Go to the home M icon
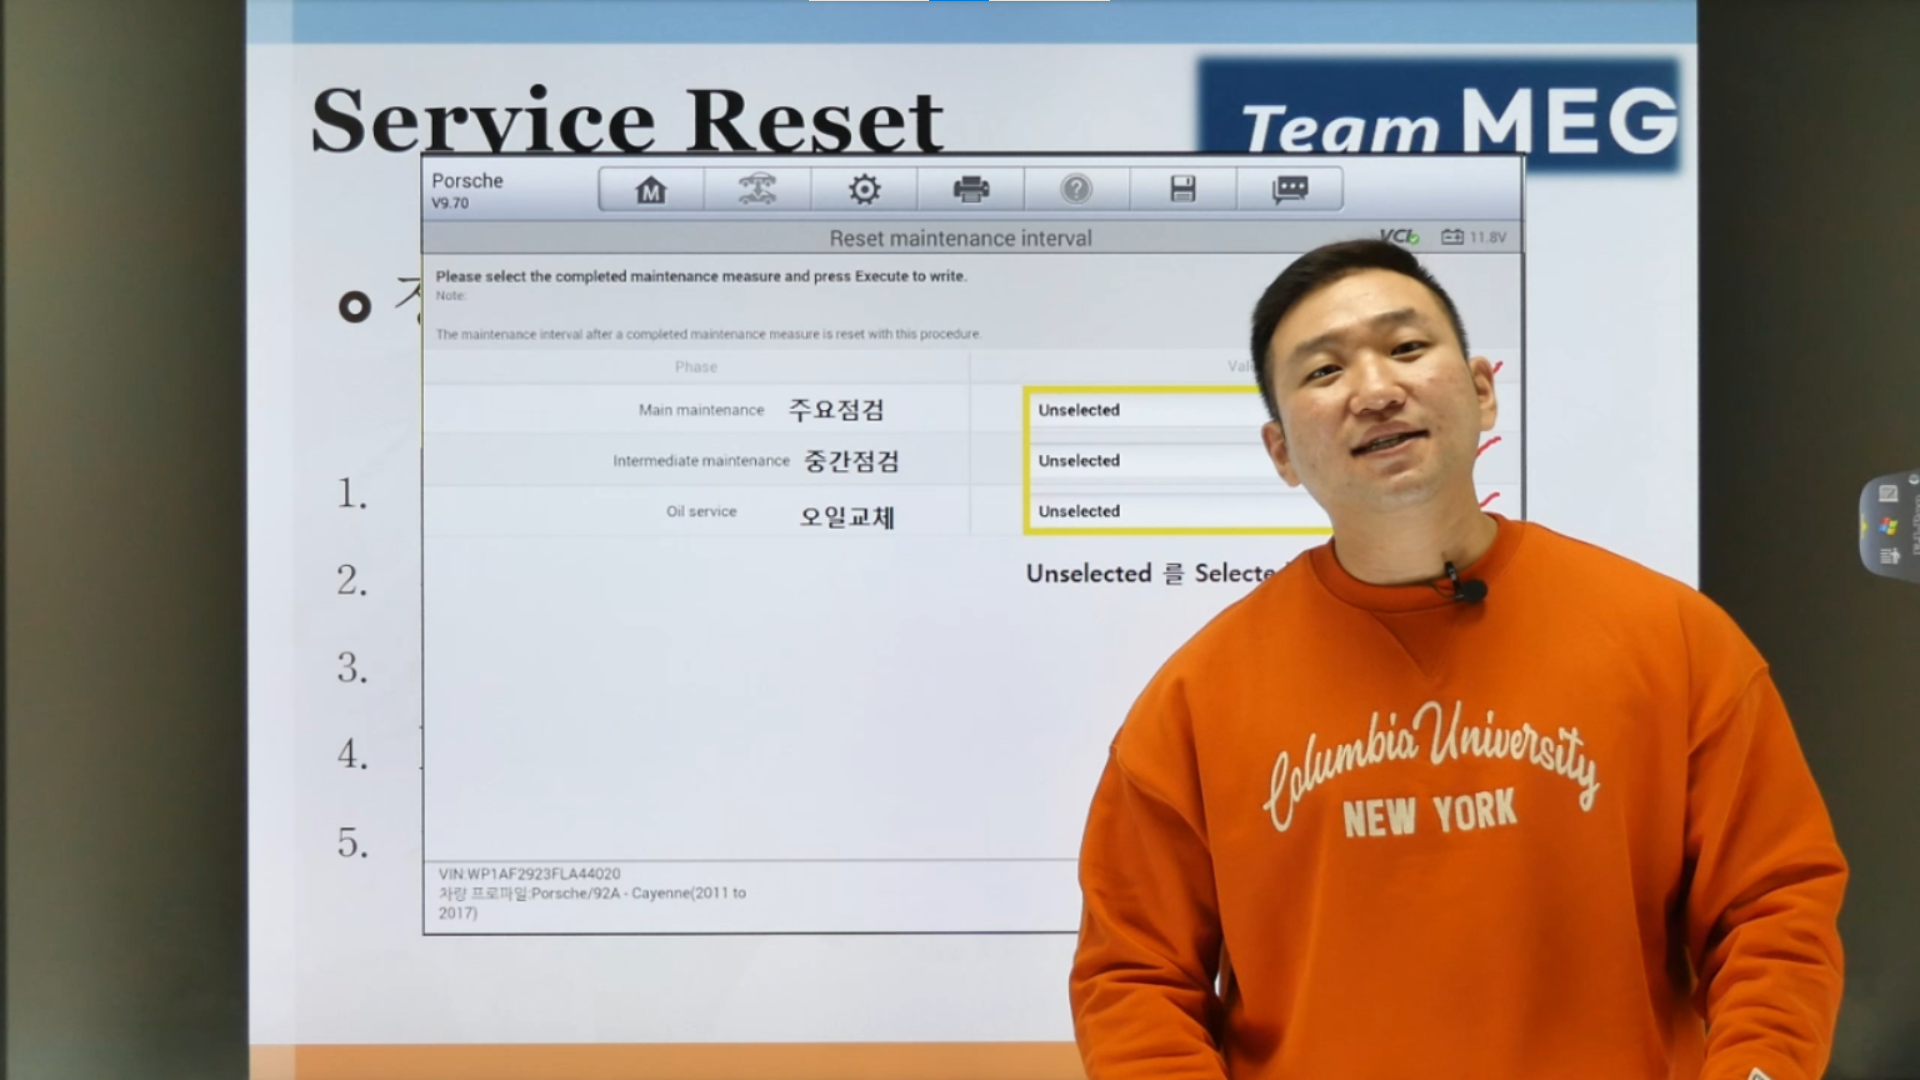This screenshot has width=1920, height=1080. click(x=651, y=189)
